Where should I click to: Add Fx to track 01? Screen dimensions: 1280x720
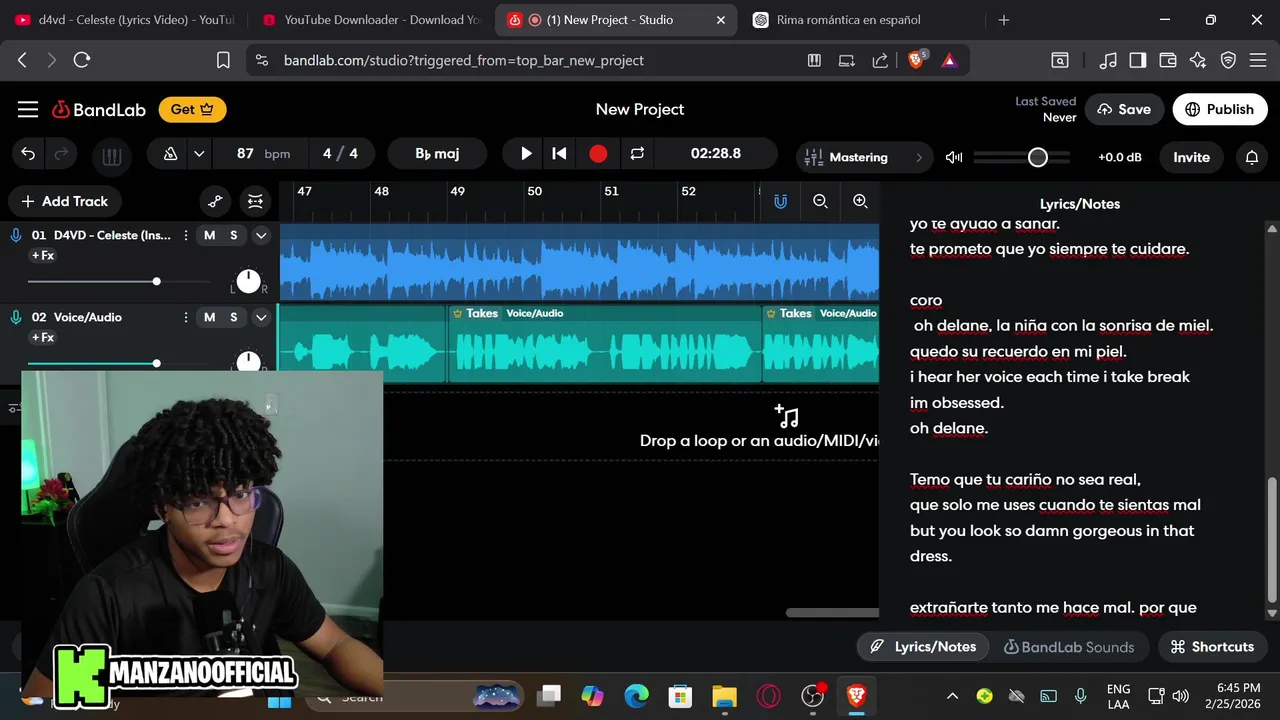coord(42,256)
